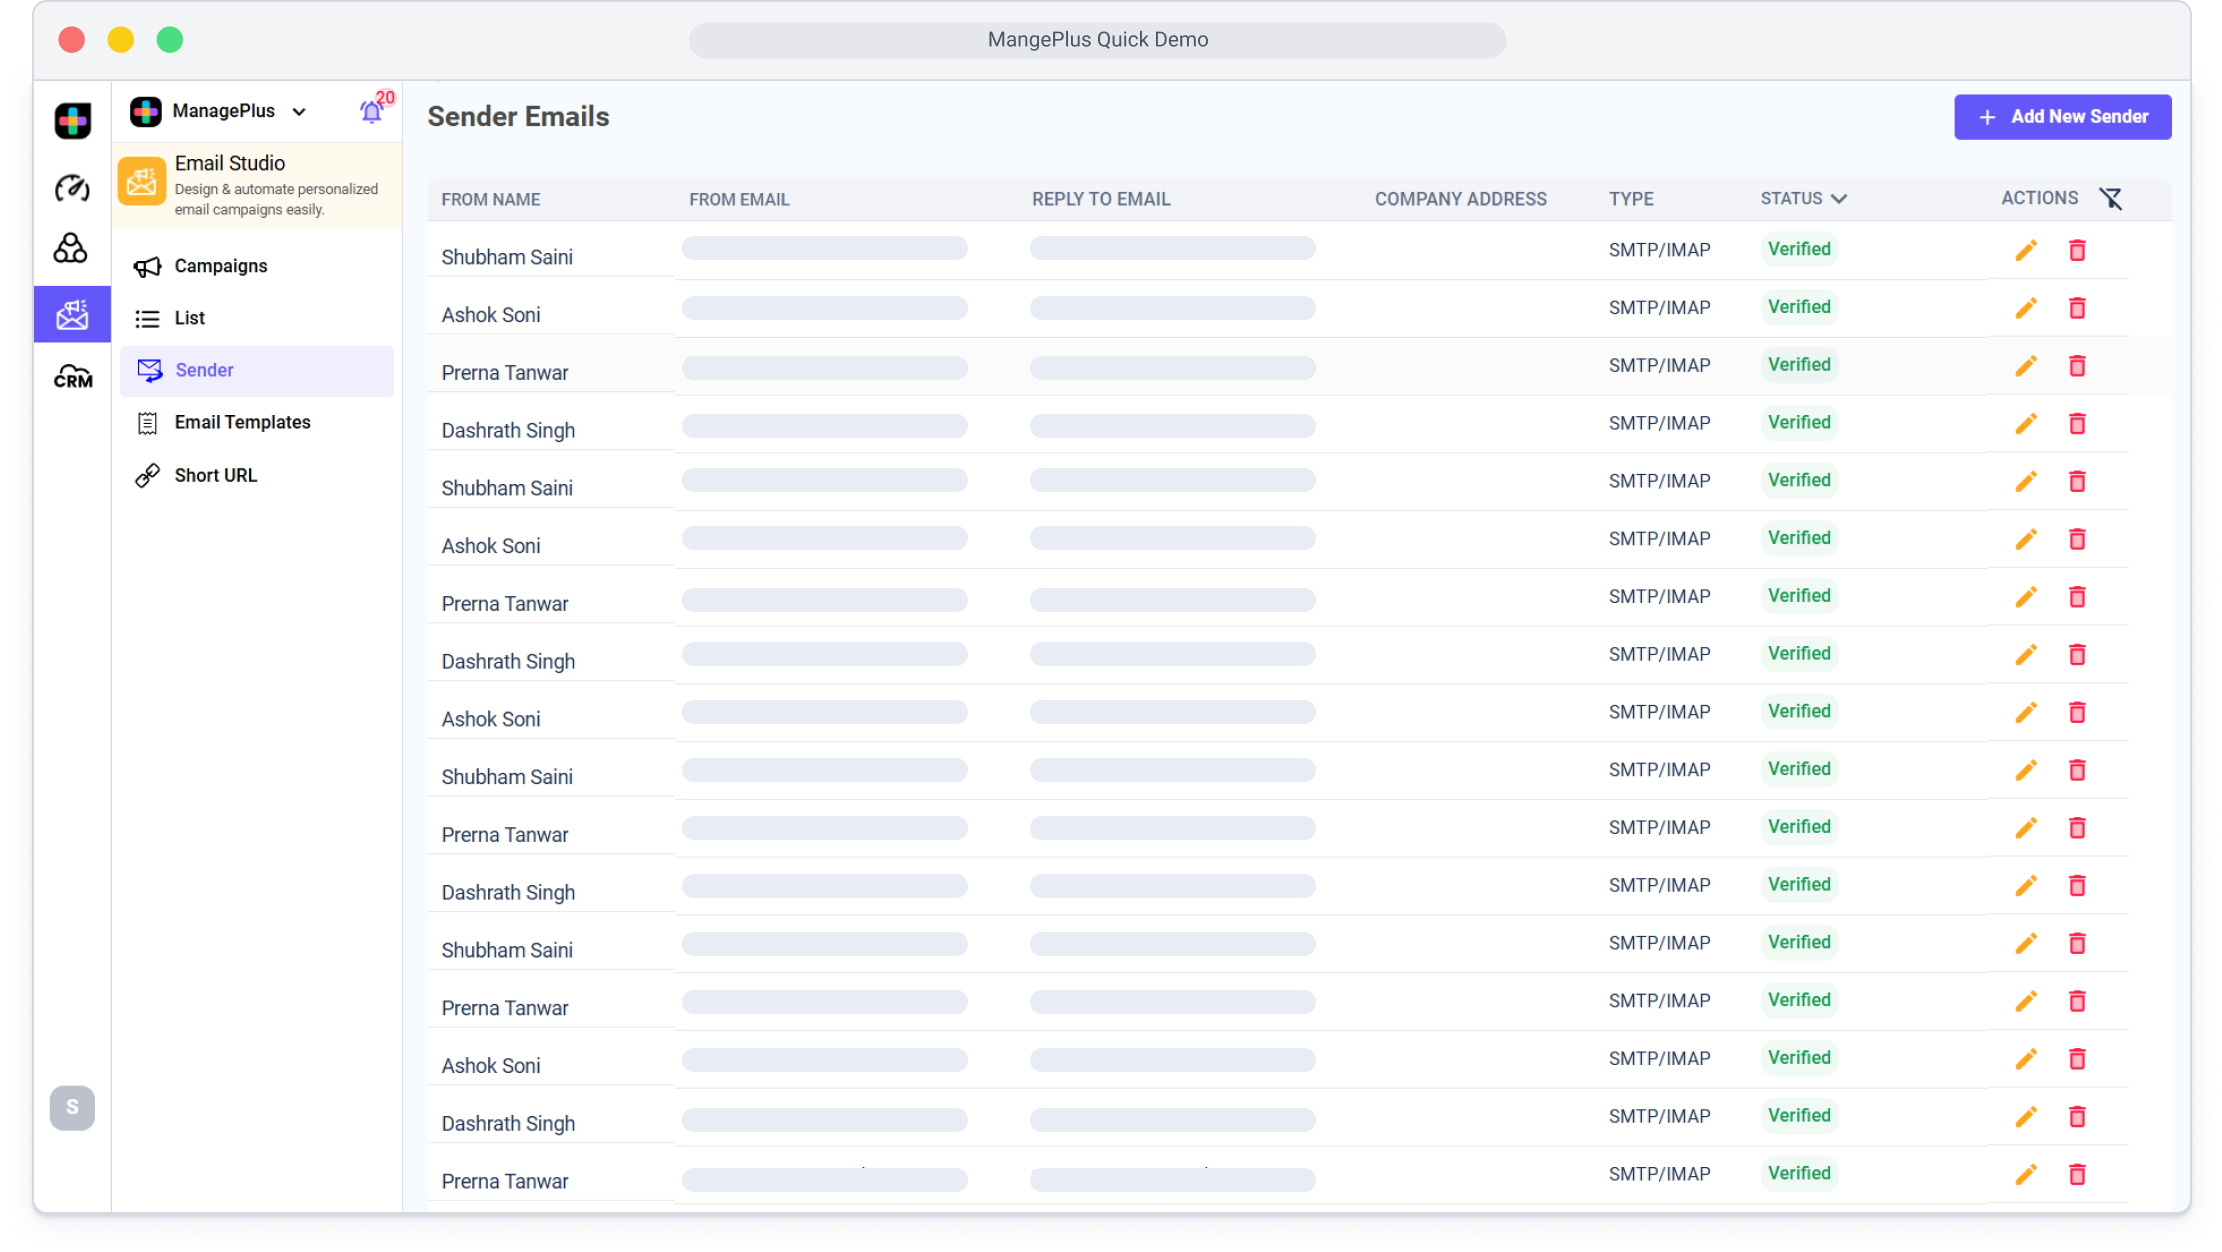The image size is (2222, 1252).
Task: Open Short URL from the sidebar
Action: tap(215, 475)
